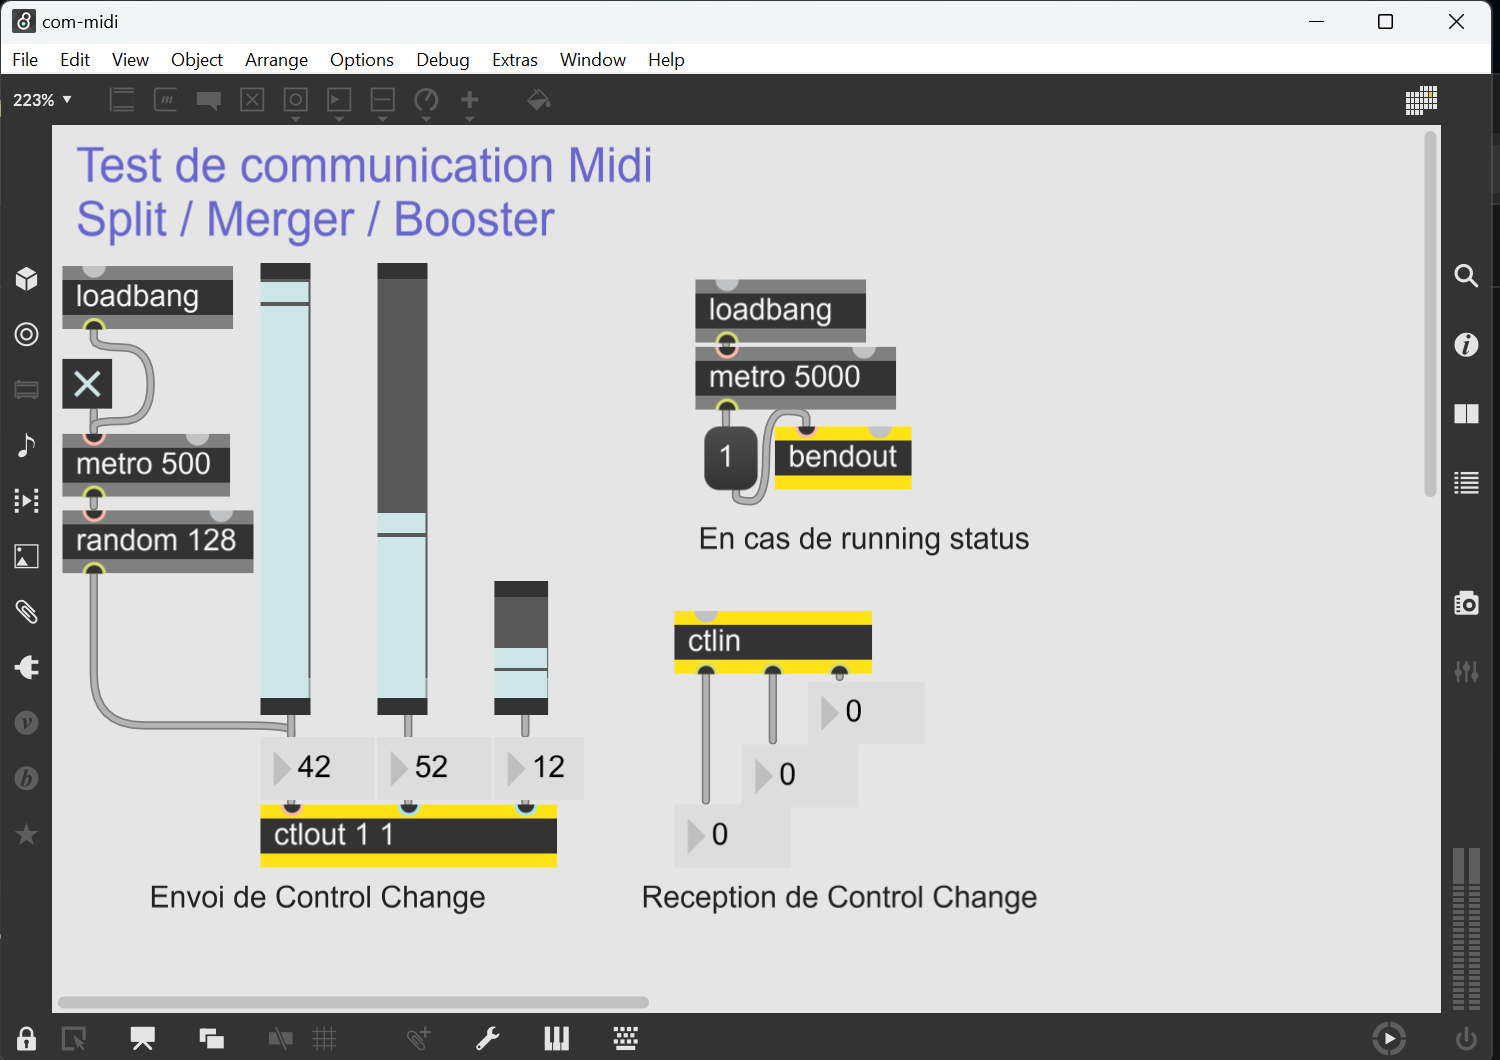Select the ctlin object
1500x1060 pixels.
click(773, 642)
